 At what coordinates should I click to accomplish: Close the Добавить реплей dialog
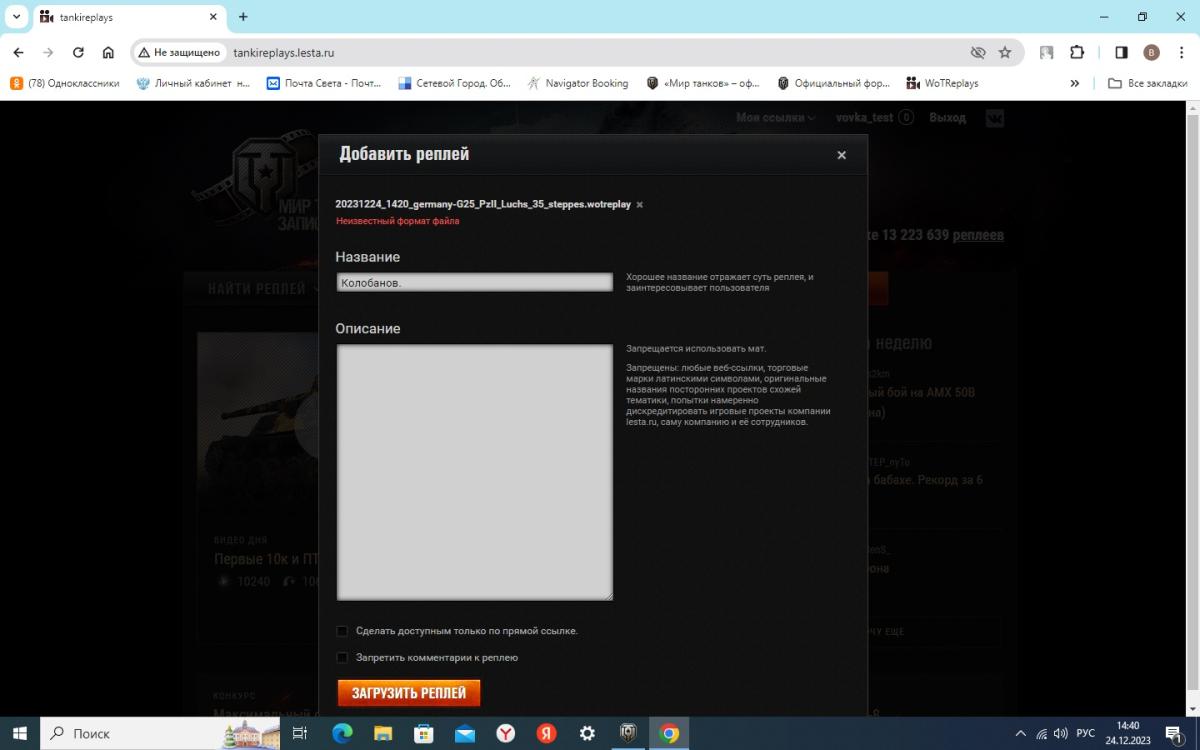click(x=841, y=155)
